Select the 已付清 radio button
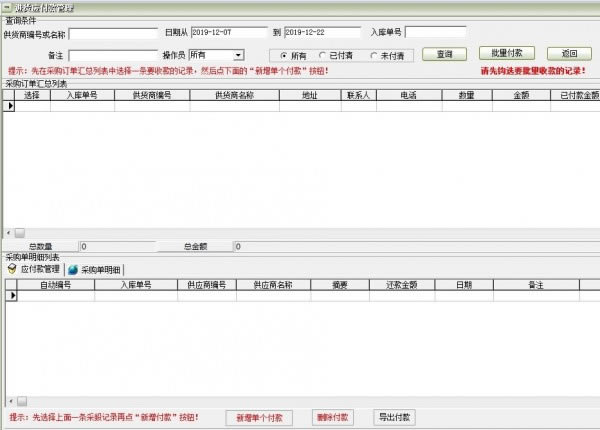600x430 pixels. point(322,55)
